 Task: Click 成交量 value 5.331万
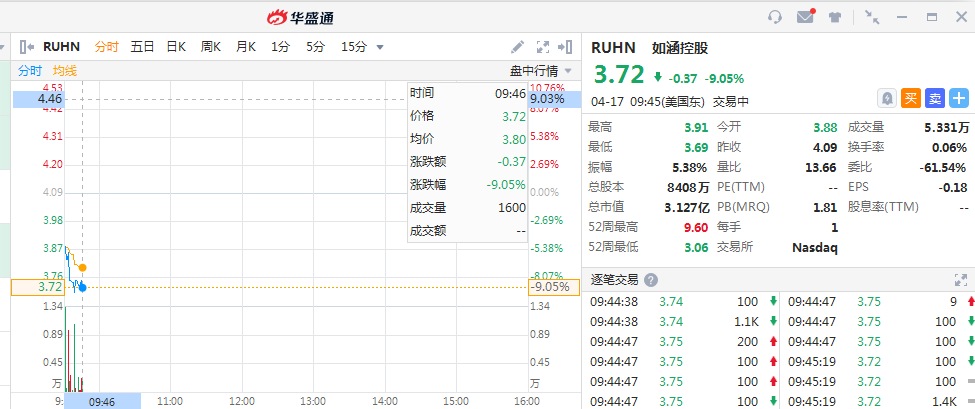click(946, 127)
